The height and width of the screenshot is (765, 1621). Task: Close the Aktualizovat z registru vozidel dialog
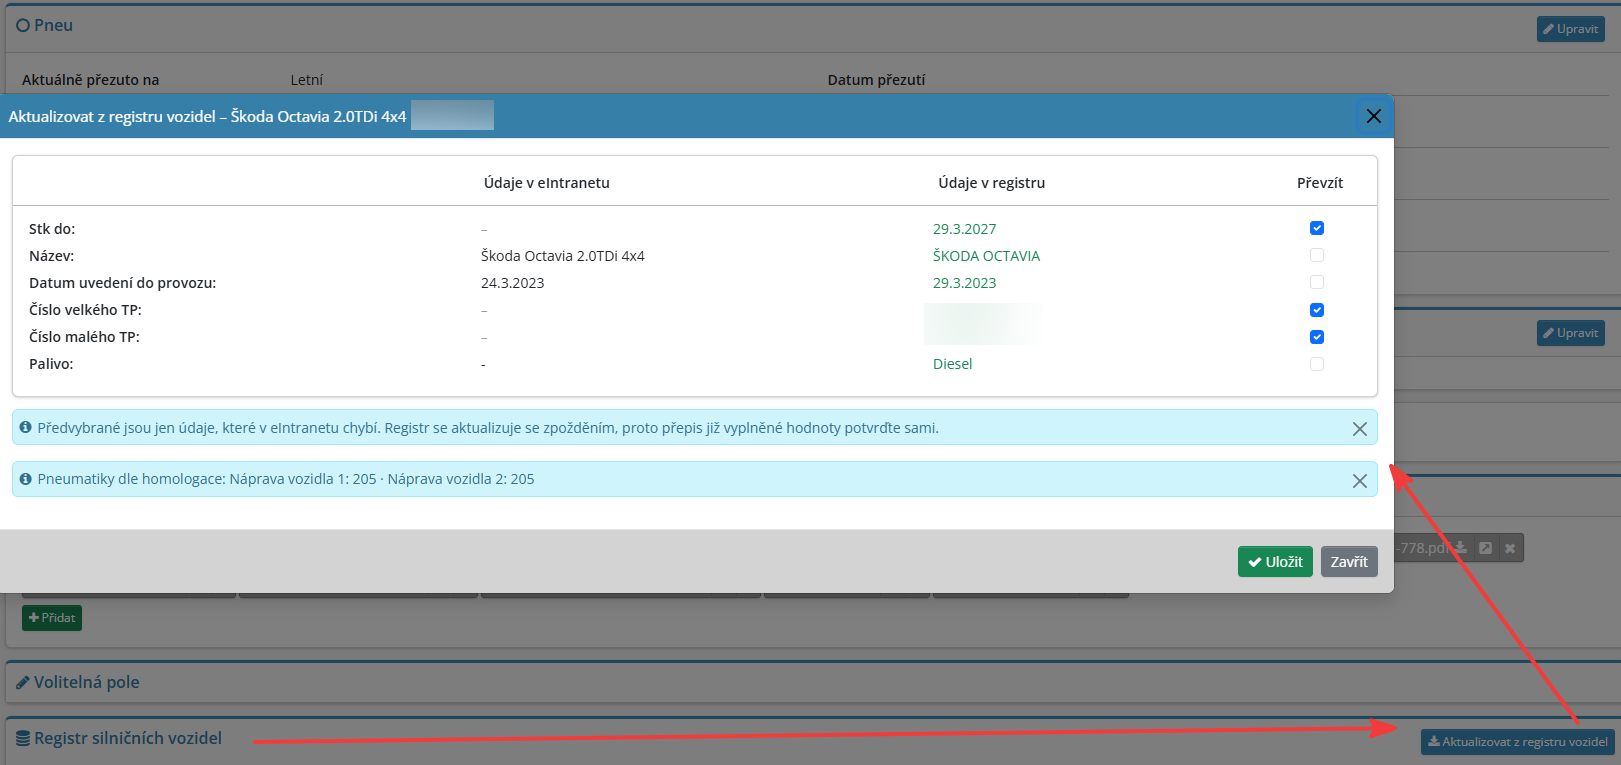point(1373,116)
